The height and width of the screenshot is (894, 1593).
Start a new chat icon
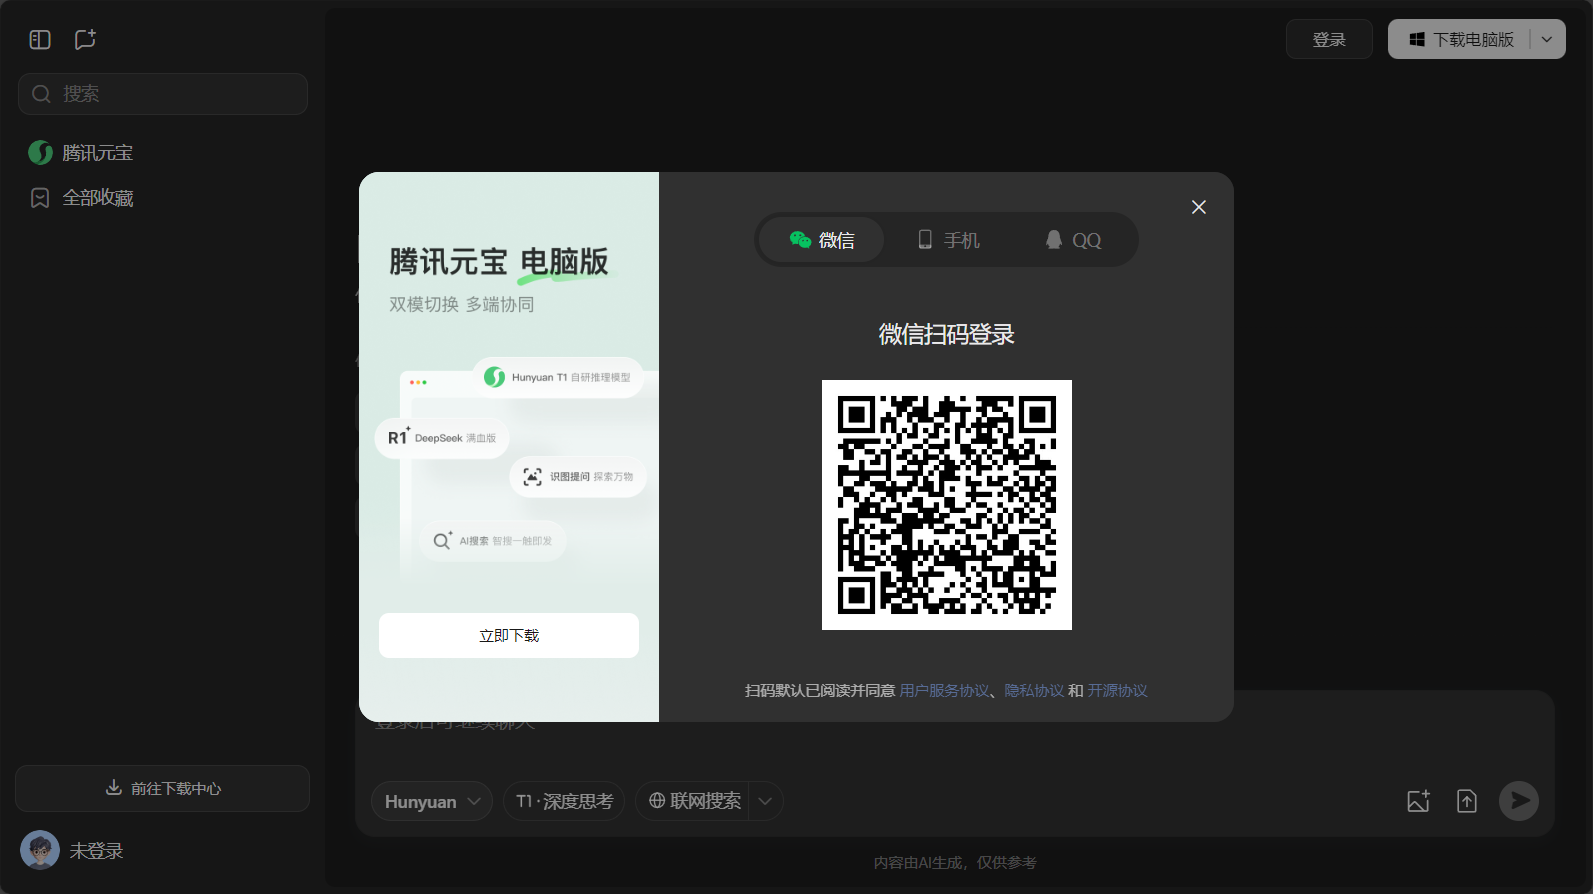point(85,40)
